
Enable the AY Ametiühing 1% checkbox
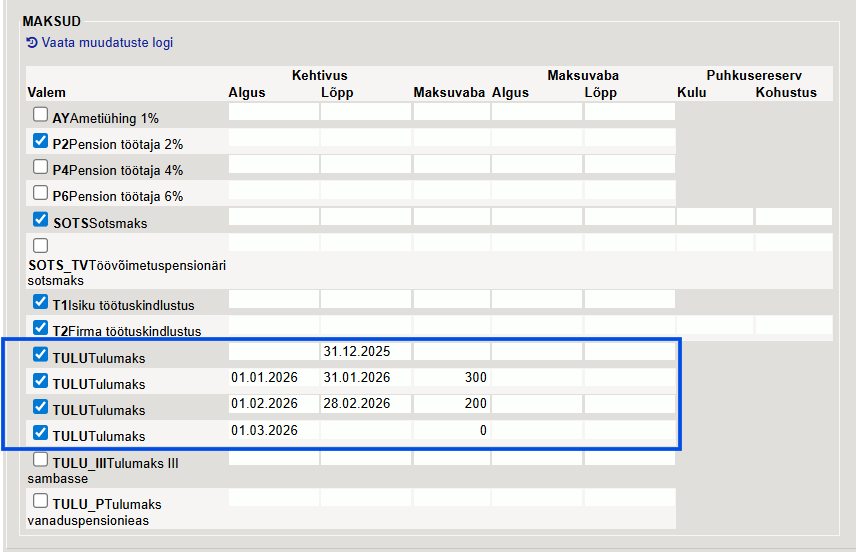tap(41, 115)
